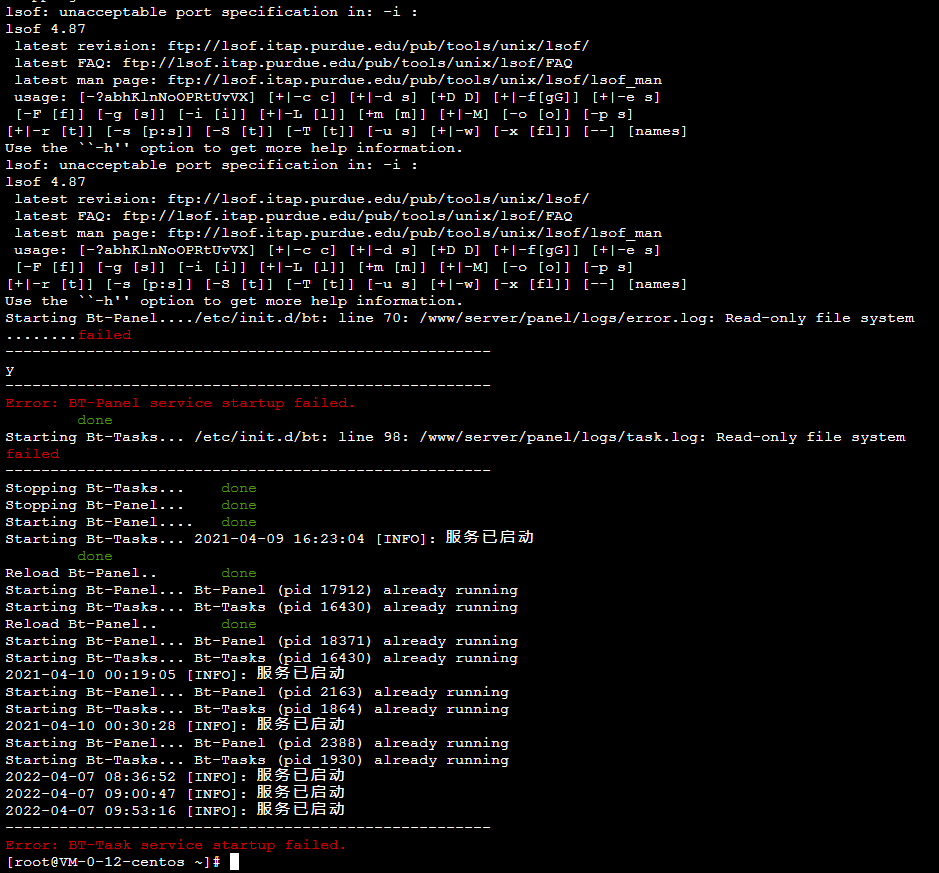Click '(pid 18371)' in the Bt-Panel already running line

(325, 641)
